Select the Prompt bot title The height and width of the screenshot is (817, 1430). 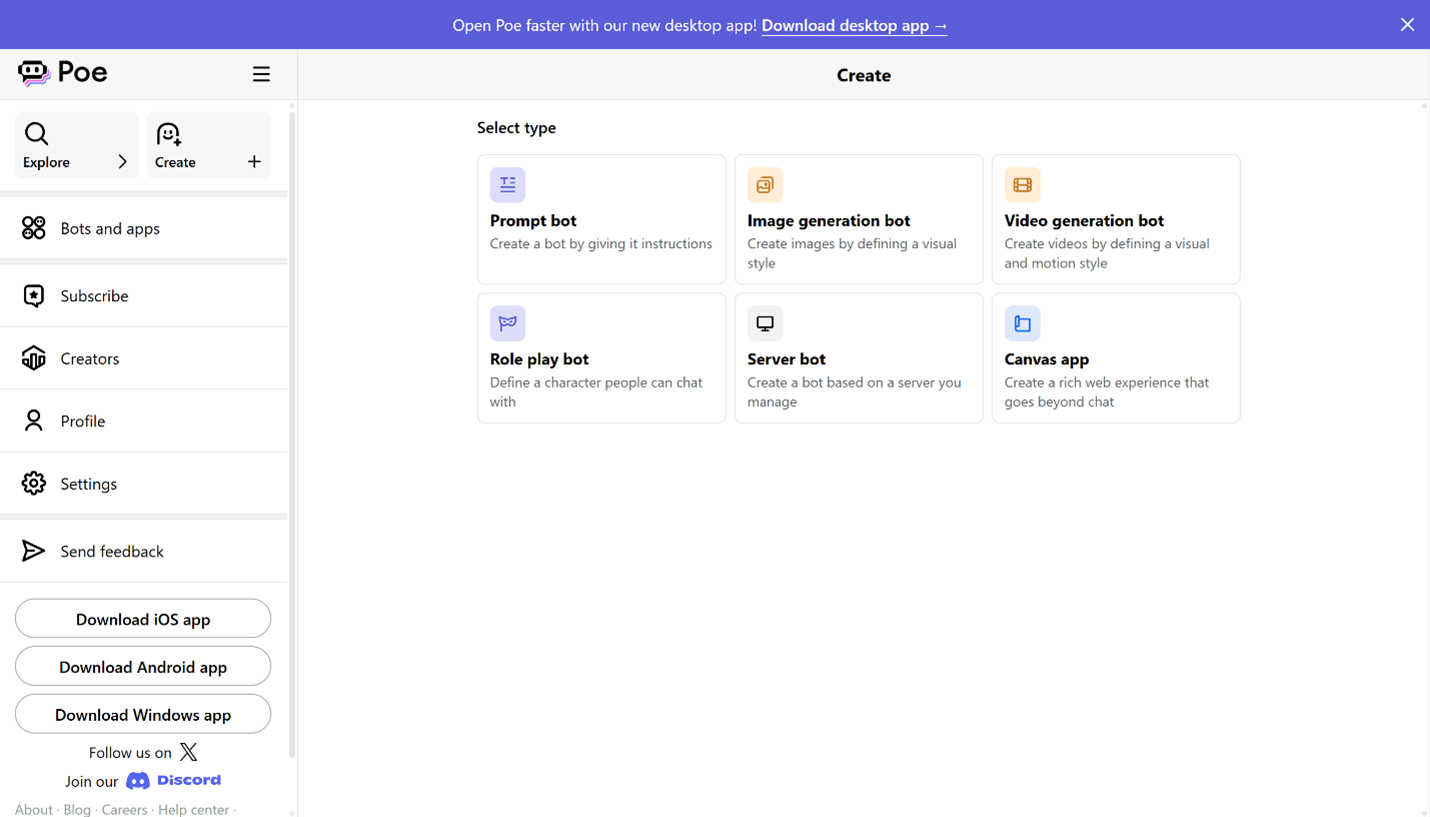coord(533,220)
